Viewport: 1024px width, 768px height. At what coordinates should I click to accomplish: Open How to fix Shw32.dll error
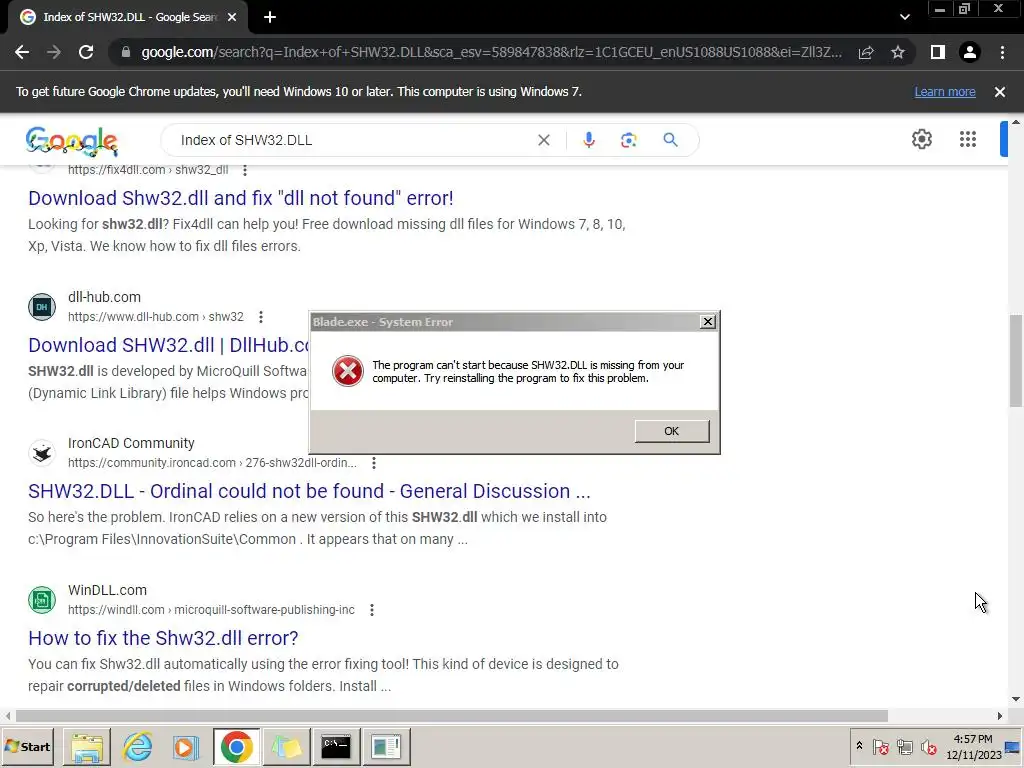163,638
